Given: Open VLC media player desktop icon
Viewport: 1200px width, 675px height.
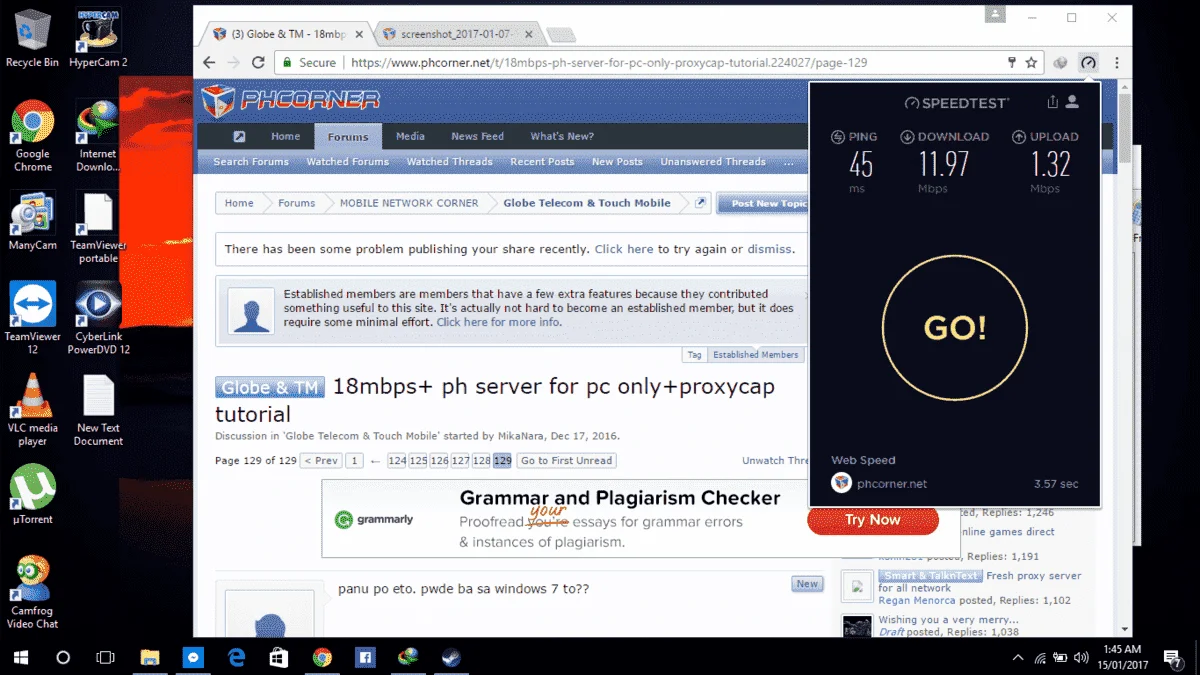Looking at the screenshot, I should pyautogui.click(x=32, y=409).
